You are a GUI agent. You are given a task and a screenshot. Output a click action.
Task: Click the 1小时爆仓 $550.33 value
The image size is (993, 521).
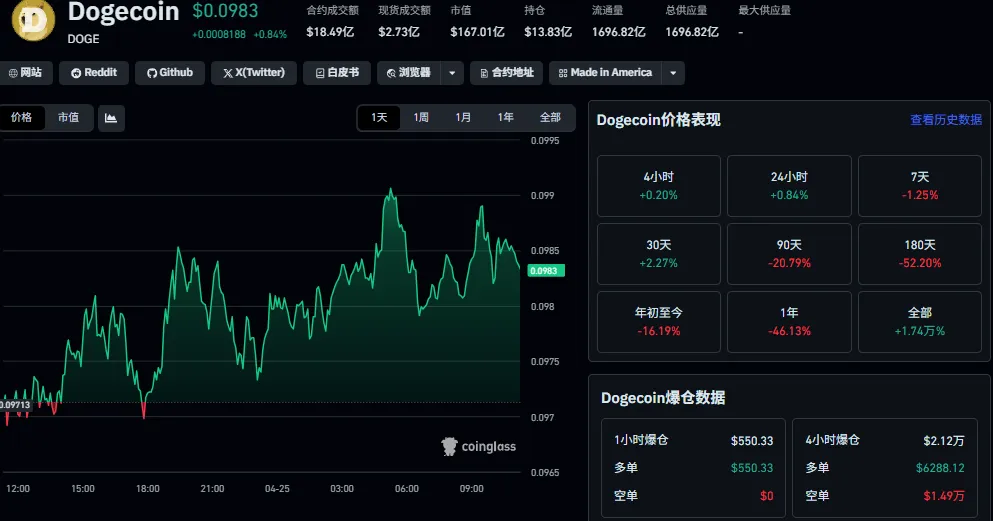pyautogui.click(x=752, y=441)
